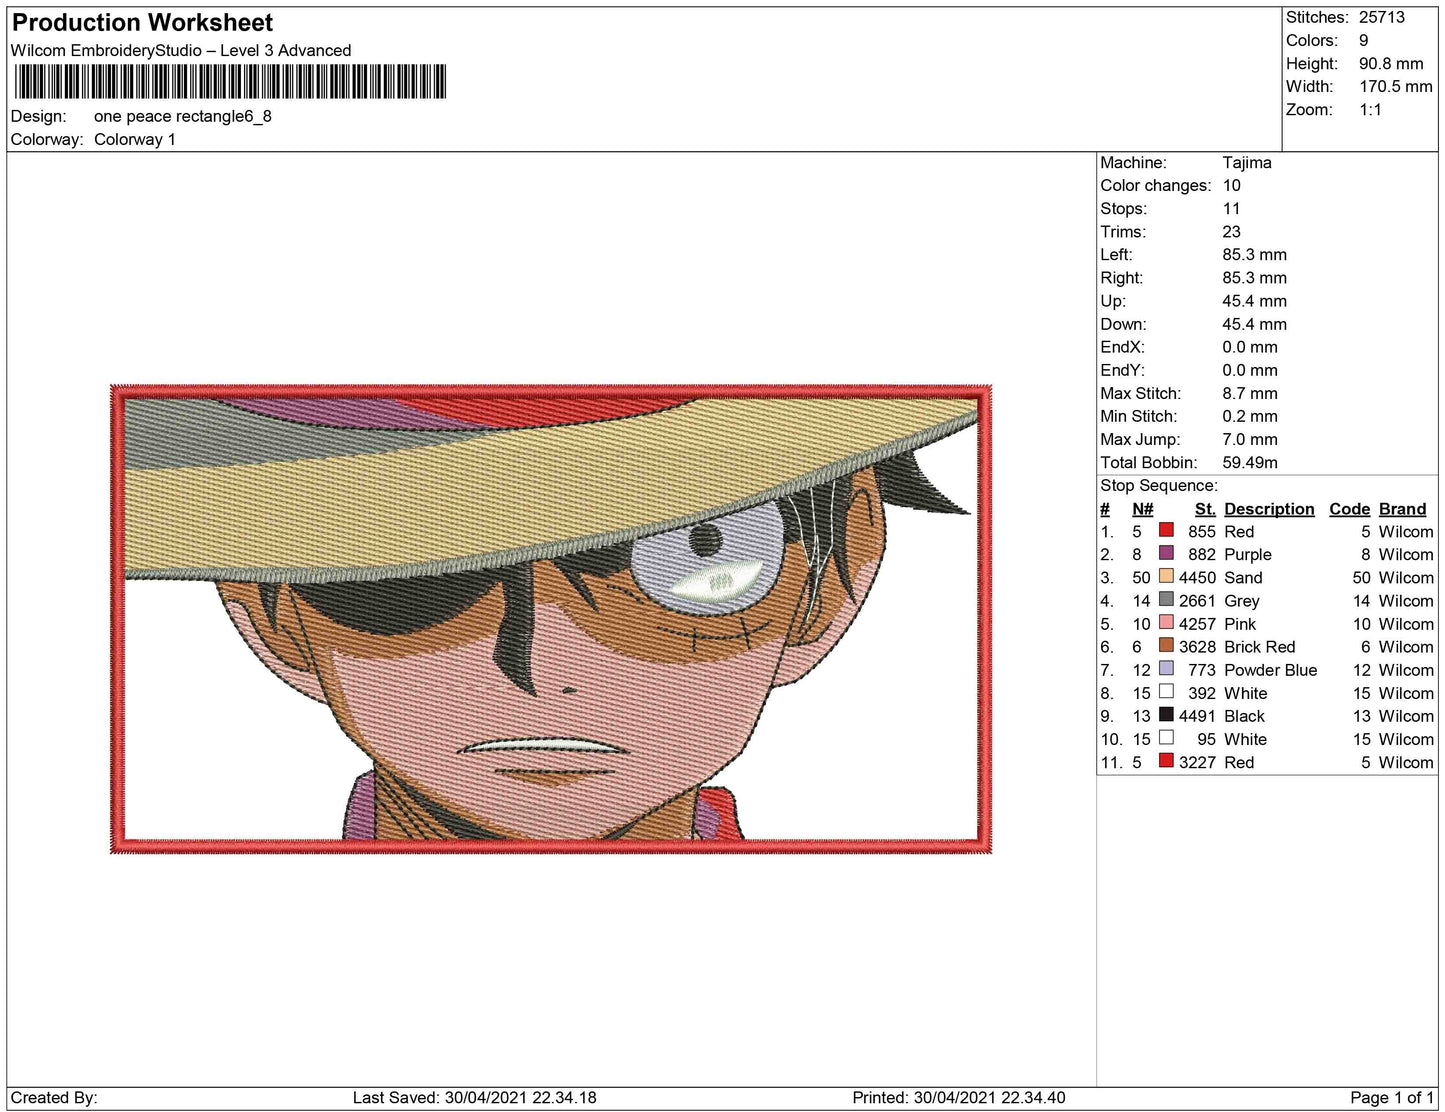This screenshot has width=1445, height=1112.
Task: Select the 'Purple' description text
Action: [x=1248, y=554]
